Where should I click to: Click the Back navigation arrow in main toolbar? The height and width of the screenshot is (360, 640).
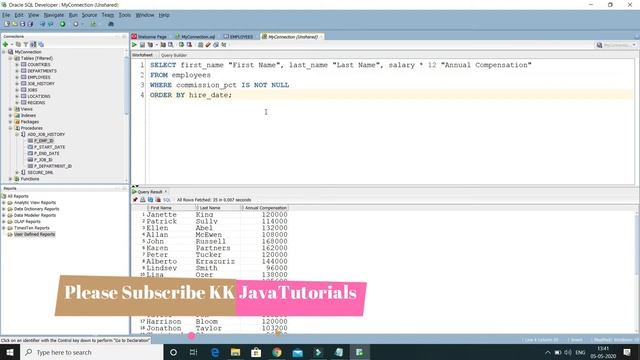tap(42, 24)
